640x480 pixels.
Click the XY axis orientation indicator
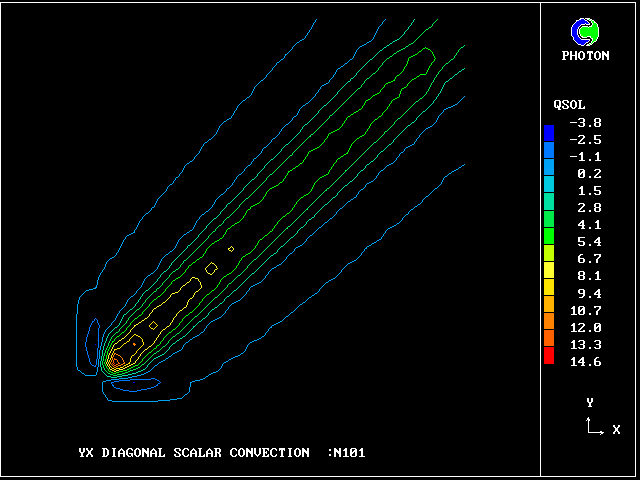click(593, 427)
